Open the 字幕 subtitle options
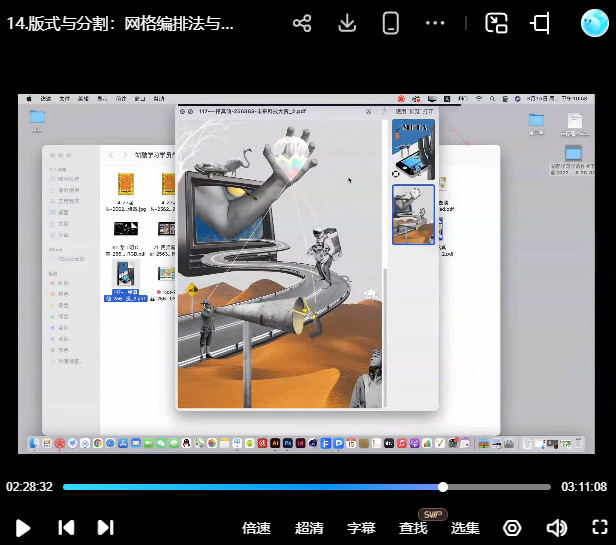 [361, 528]
